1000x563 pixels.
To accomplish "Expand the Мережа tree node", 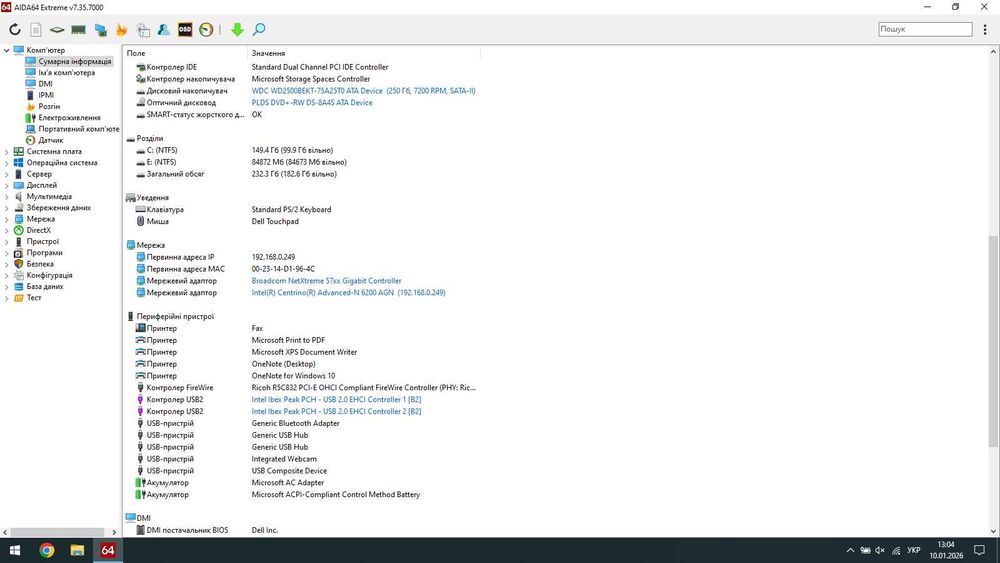I will pos(6,219).
